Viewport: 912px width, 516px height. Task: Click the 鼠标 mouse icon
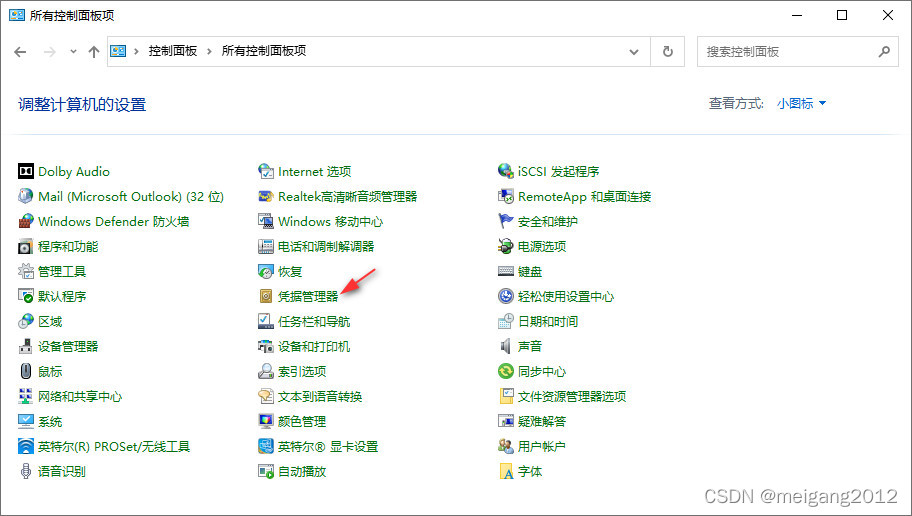(x=26, y=371)
